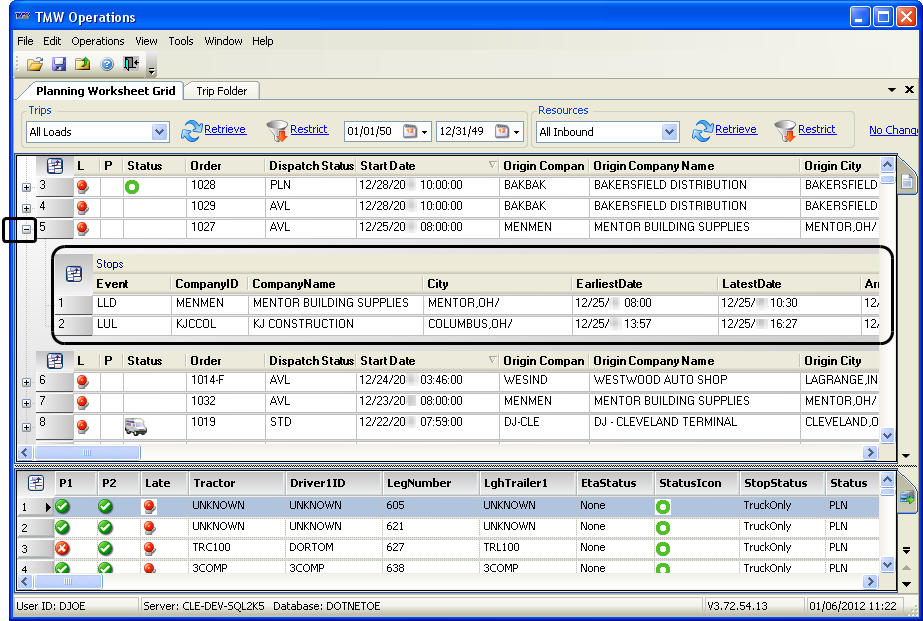Click the Resources Restrict funnel icon

(x=783, y=131)
